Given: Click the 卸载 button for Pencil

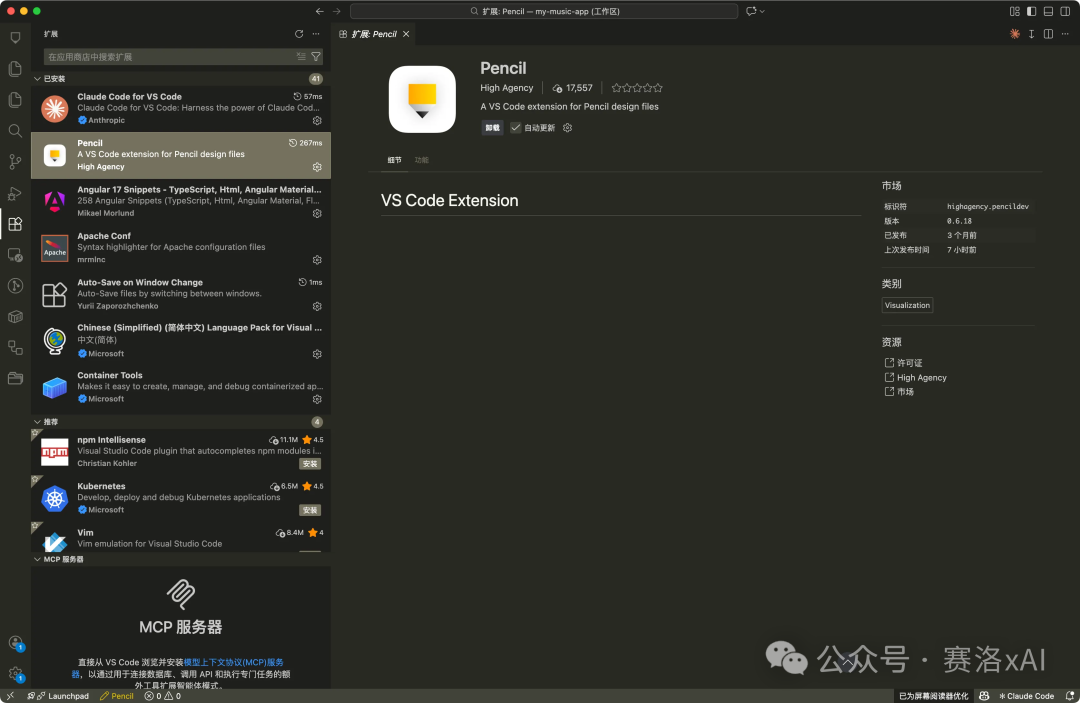Looking at the screenshot, I should pos(492,128).
